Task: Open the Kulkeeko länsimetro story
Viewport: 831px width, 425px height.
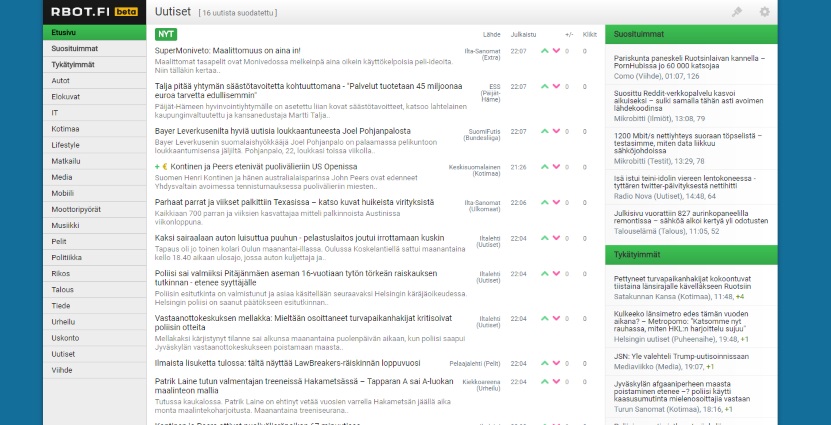Action: 682,321
